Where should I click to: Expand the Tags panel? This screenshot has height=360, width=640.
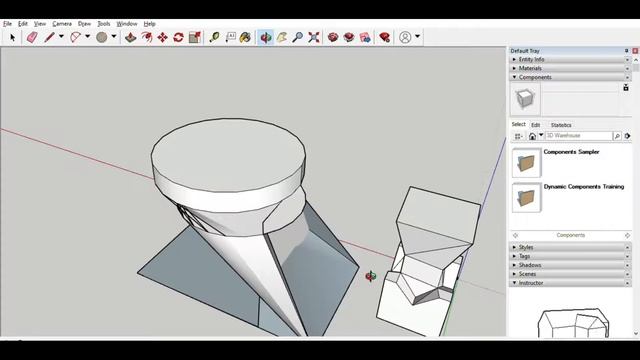pos(570,256)
